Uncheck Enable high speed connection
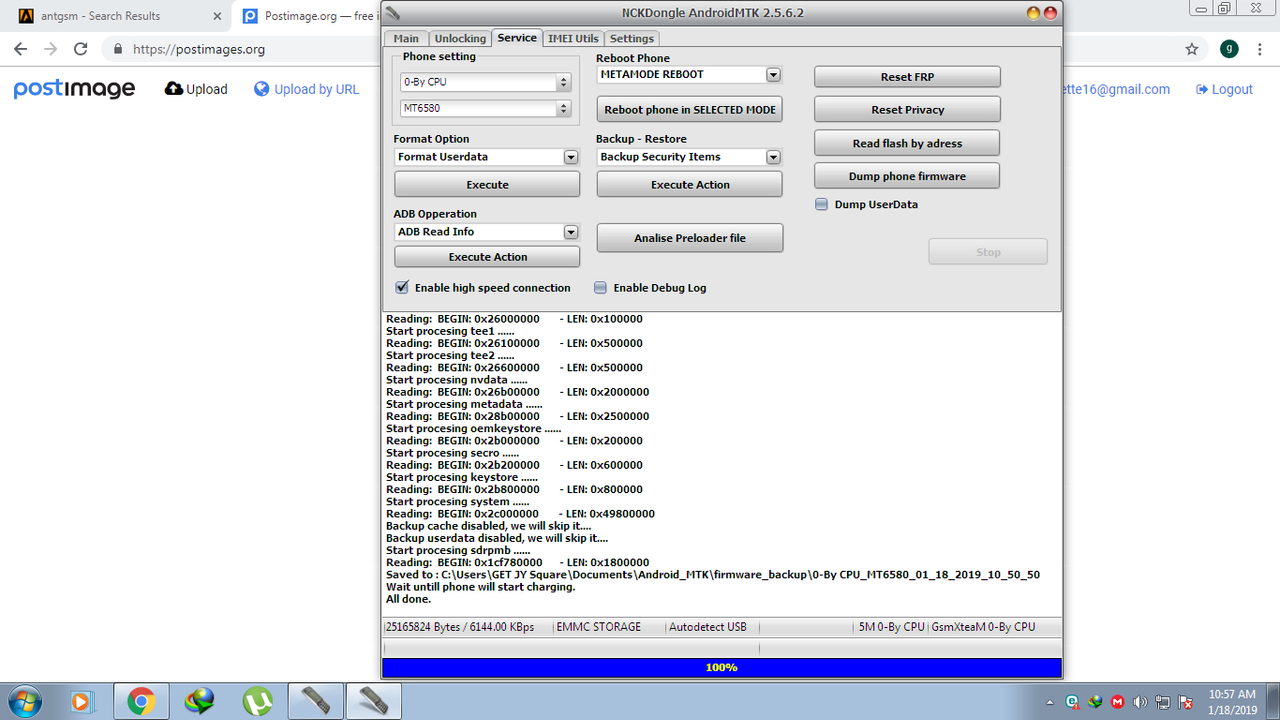 point(402,287)
